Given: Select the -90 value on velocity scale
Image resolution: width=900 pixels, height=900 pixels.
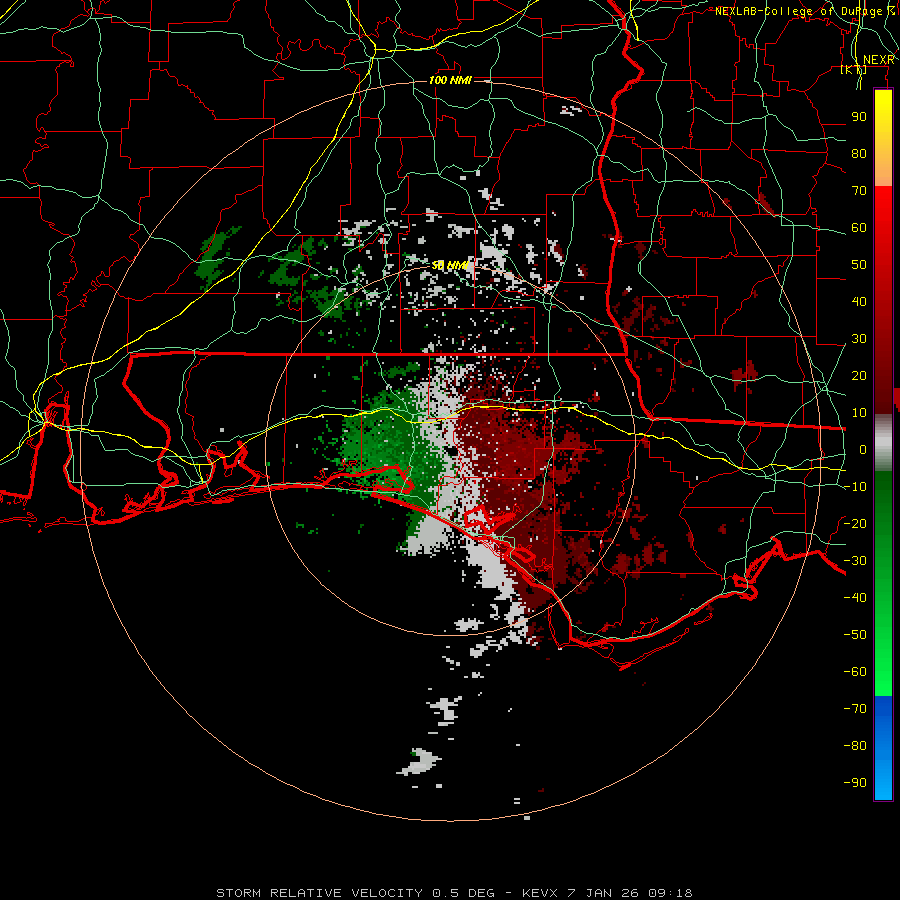Looking at the screenshot, I should tap(855, 783).
